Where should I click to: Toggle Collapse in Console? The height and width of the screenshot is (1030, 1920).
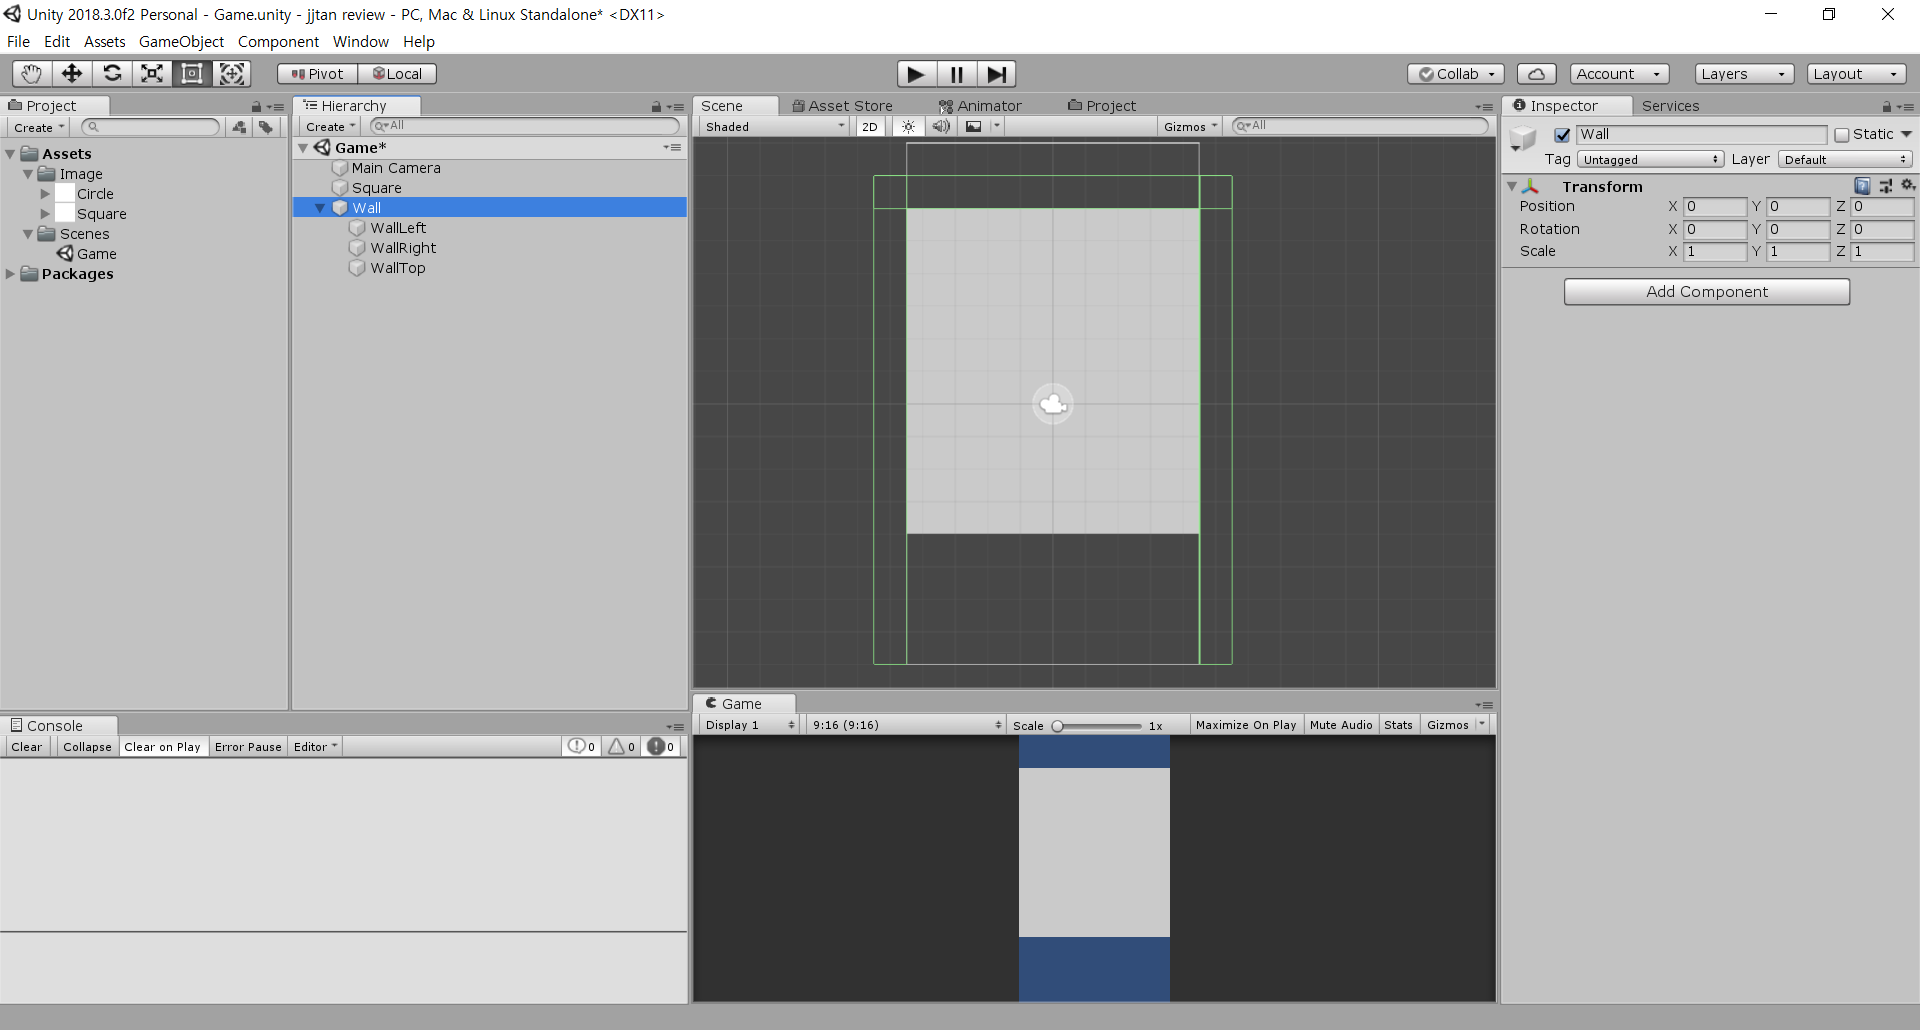tap(87, 746)
